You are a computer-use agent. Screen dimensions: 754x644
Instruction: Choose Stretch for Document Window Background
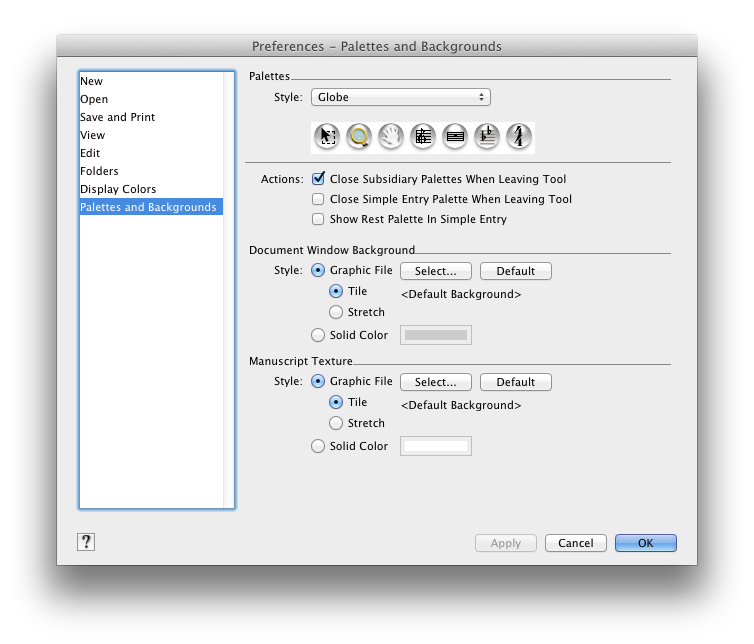click(336, 312)
